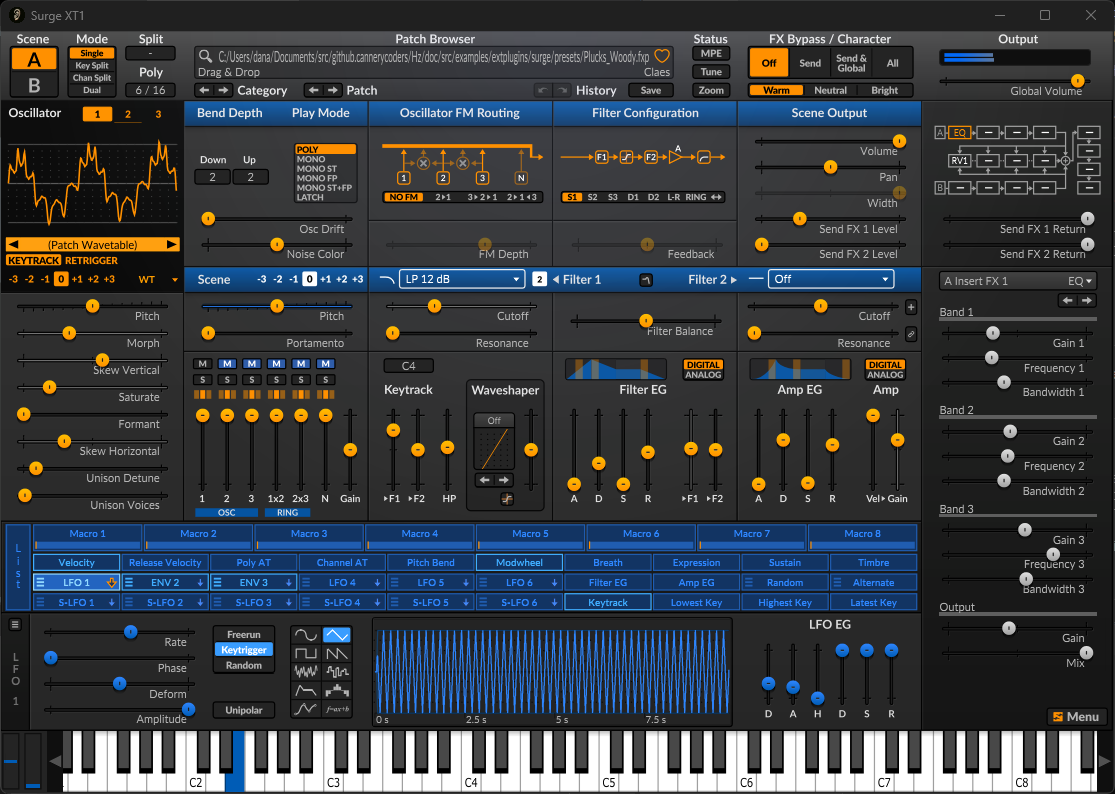Screen dimensions: 1115x794
Task: Mute oscillator 2 in the mixer
Action: [227, 364]
